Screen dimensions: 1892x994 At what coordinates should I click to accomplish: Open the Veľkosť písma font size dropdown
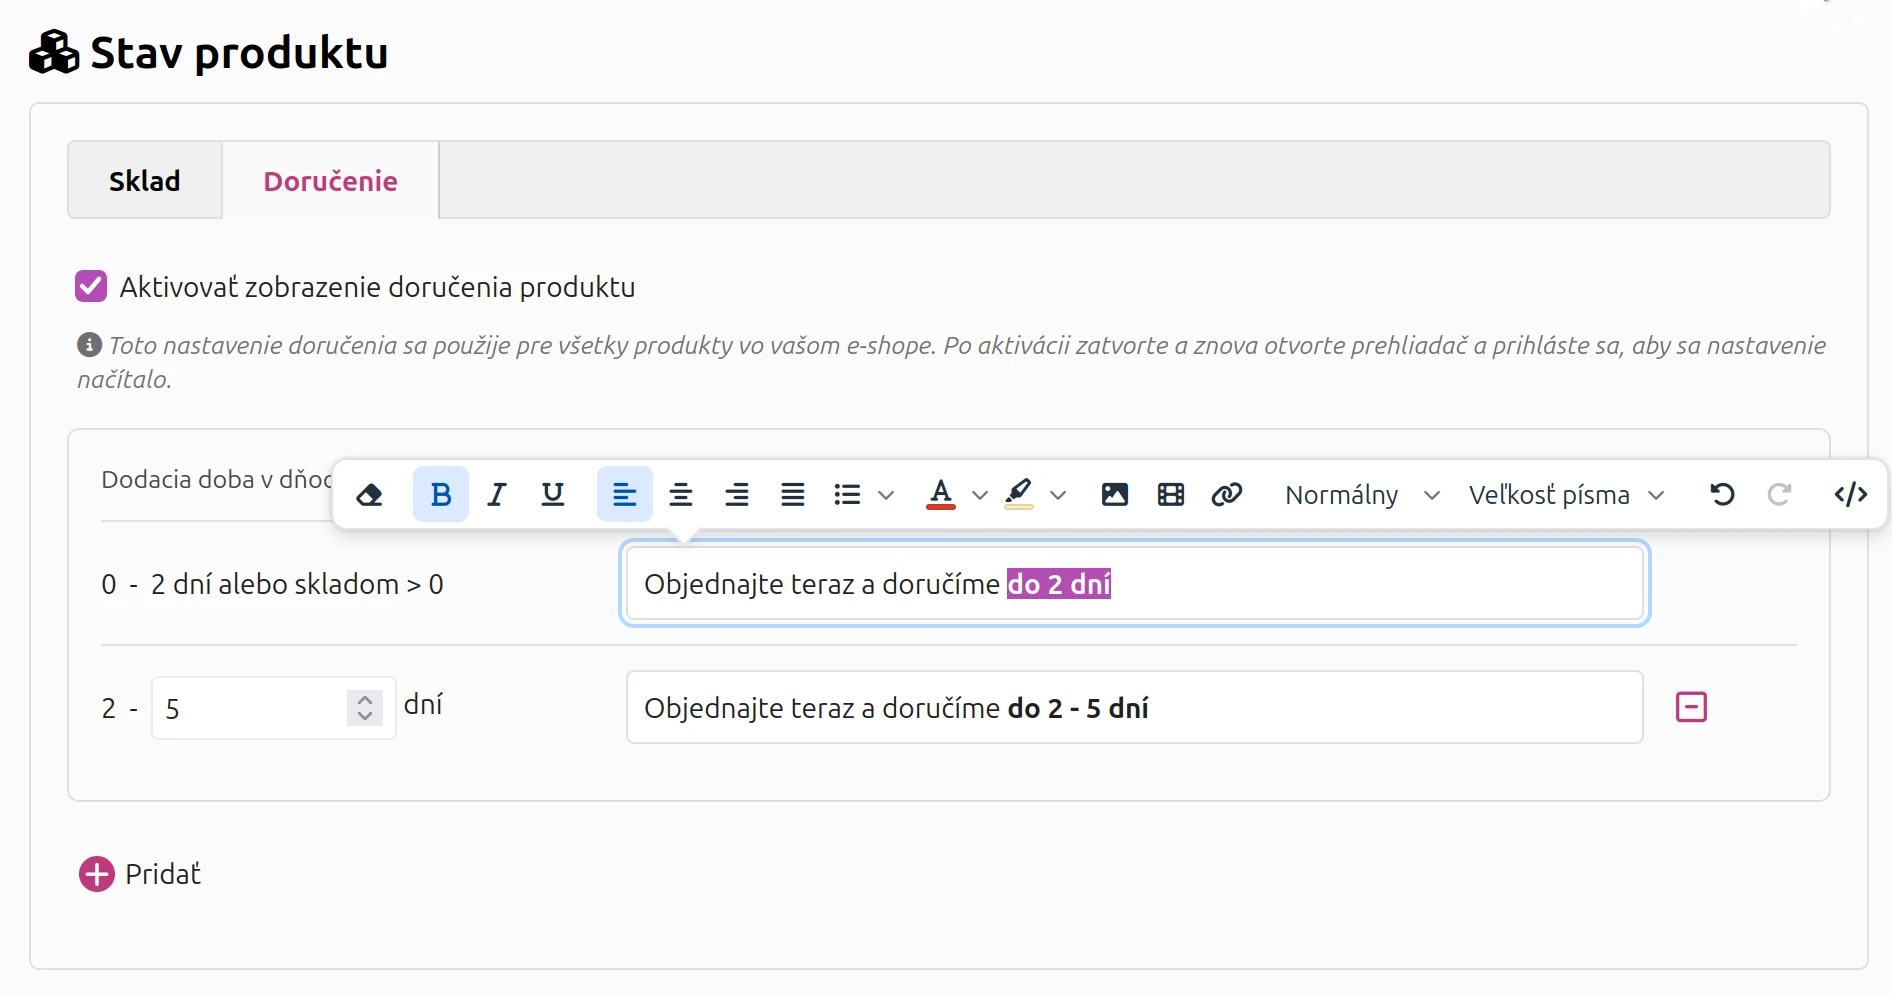[1566, 495]
